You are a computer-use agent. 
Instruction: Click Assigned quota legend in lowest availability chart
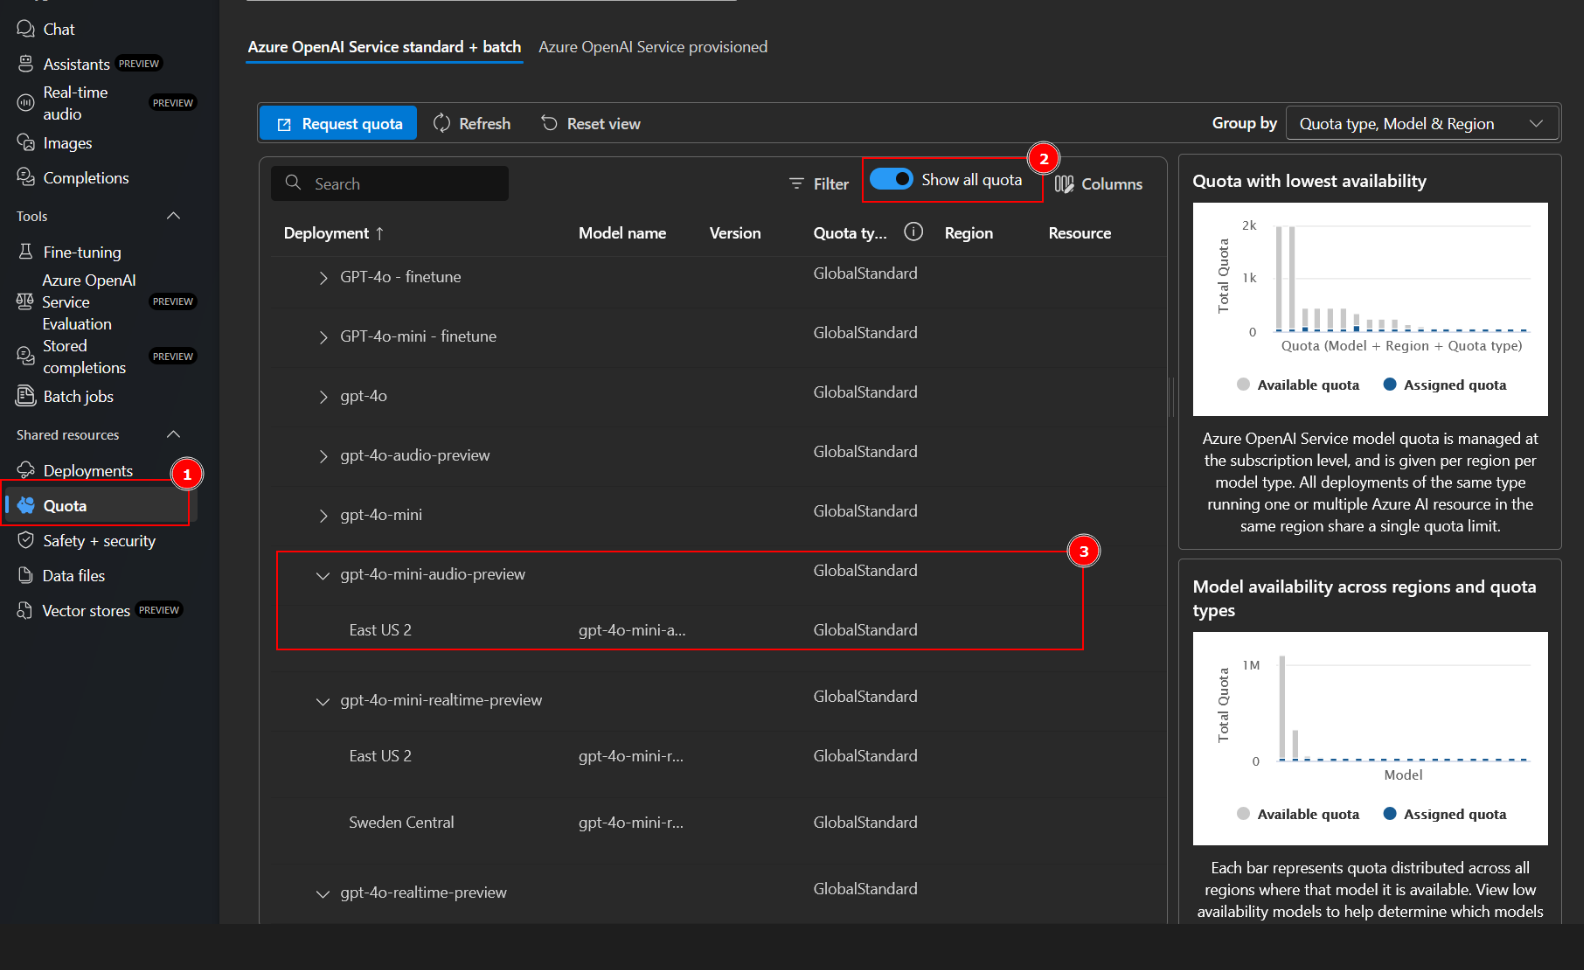click(1444, 385)
